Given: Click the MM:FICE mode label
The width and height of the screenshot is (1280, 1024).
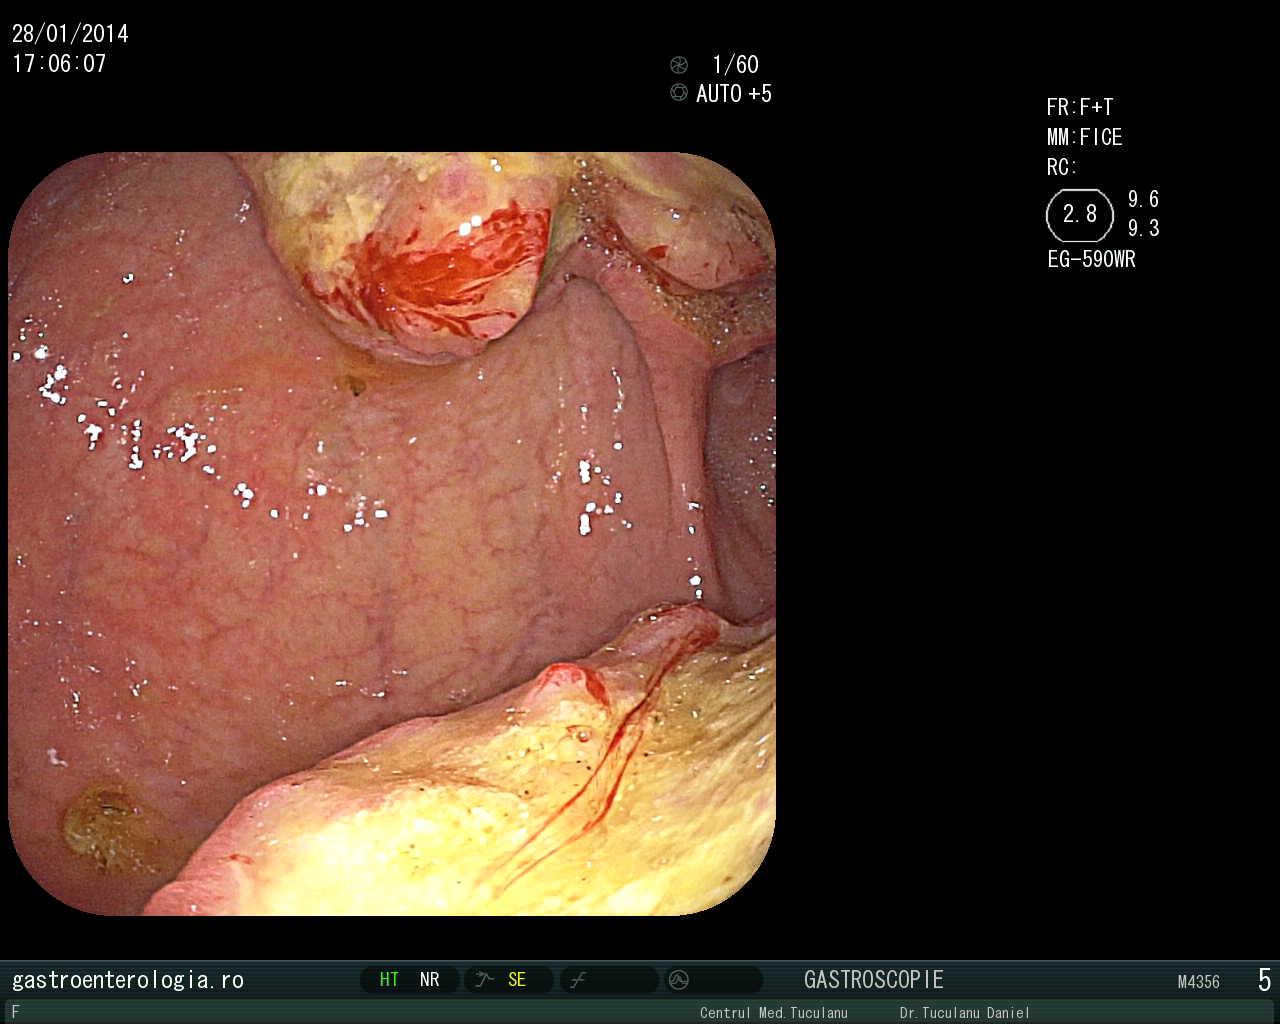Looking at the screenshot, I should coord(1085,137).
